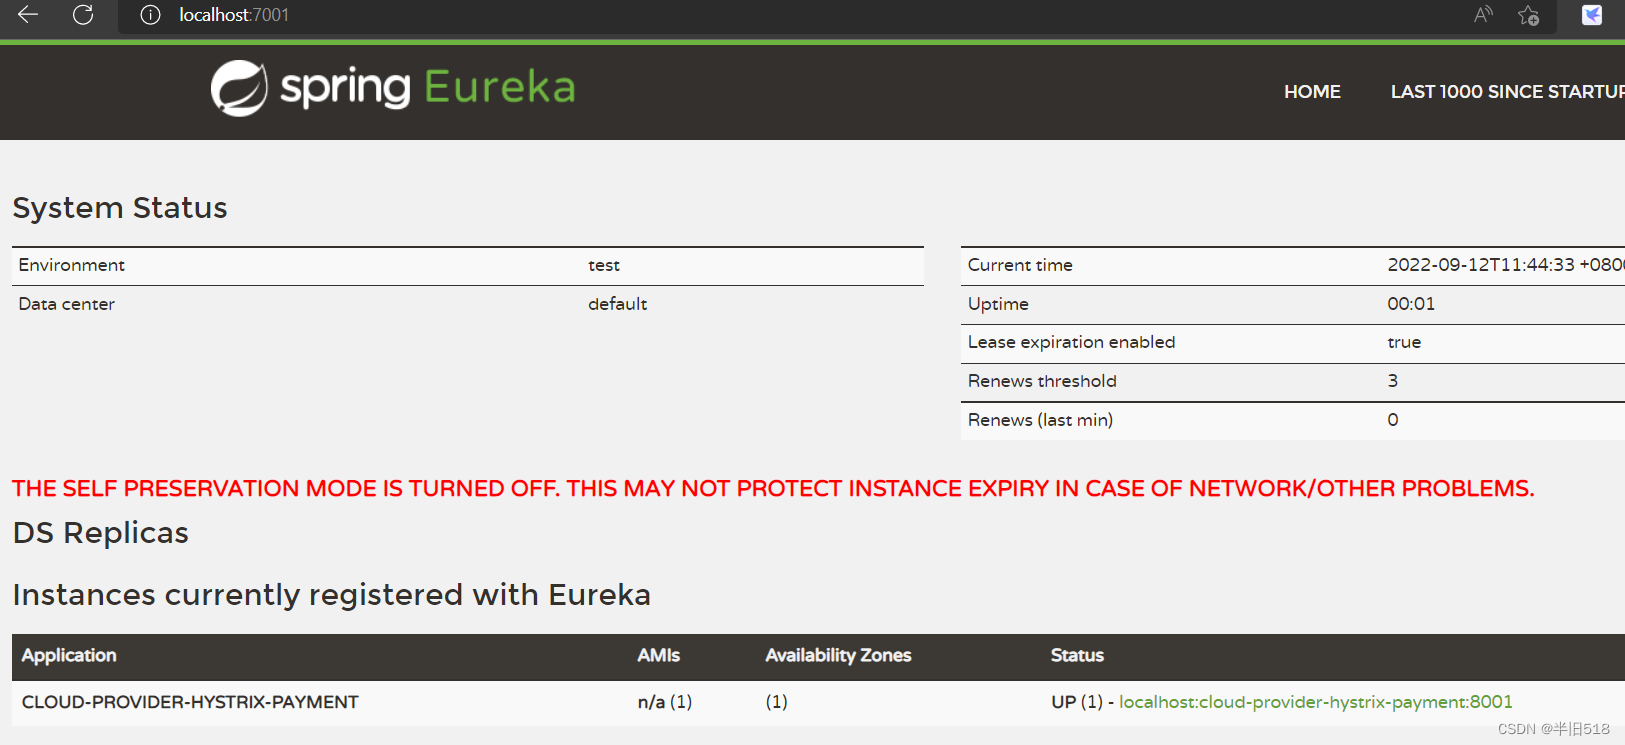Click the Status column header
The height and width of the screenshot is (745, 1625).
(x=1077, y=655)
